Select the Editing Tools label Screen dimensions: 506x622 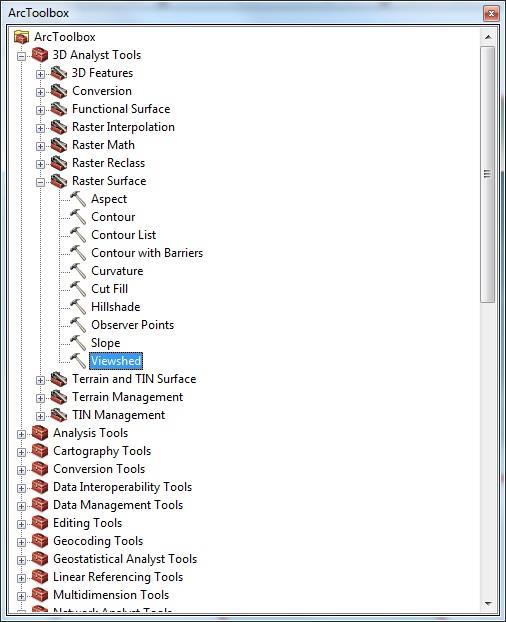coord(87,523)
